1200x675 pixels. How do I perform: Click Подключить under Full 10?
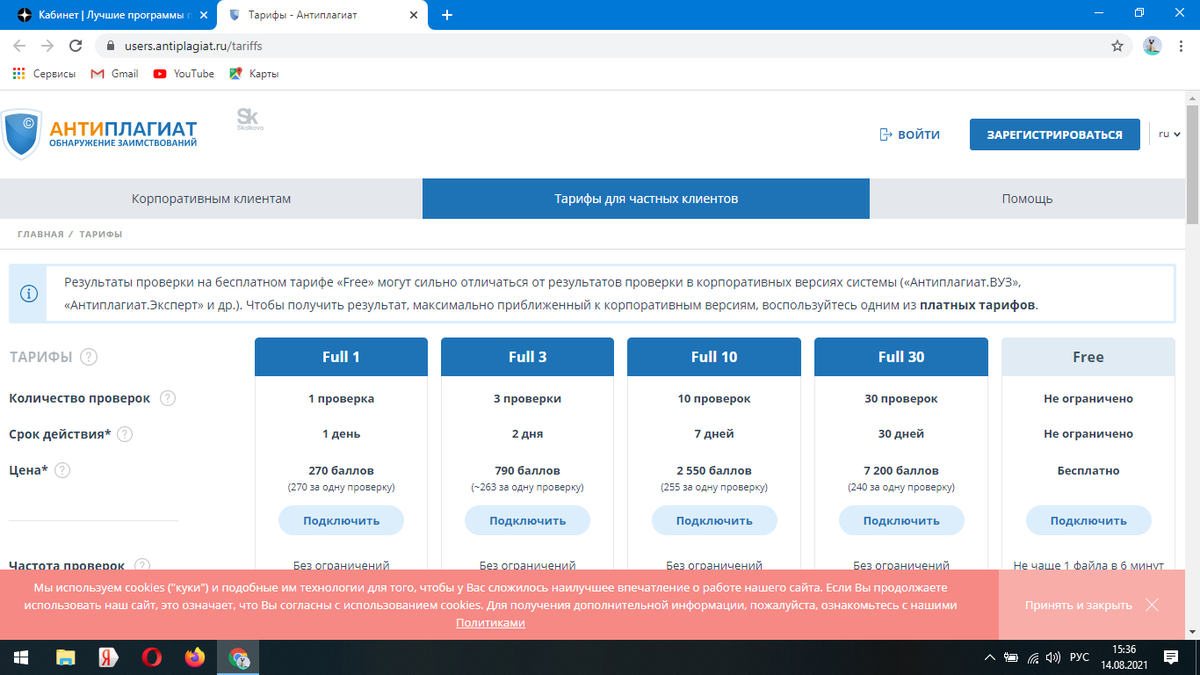pos(714,520)
